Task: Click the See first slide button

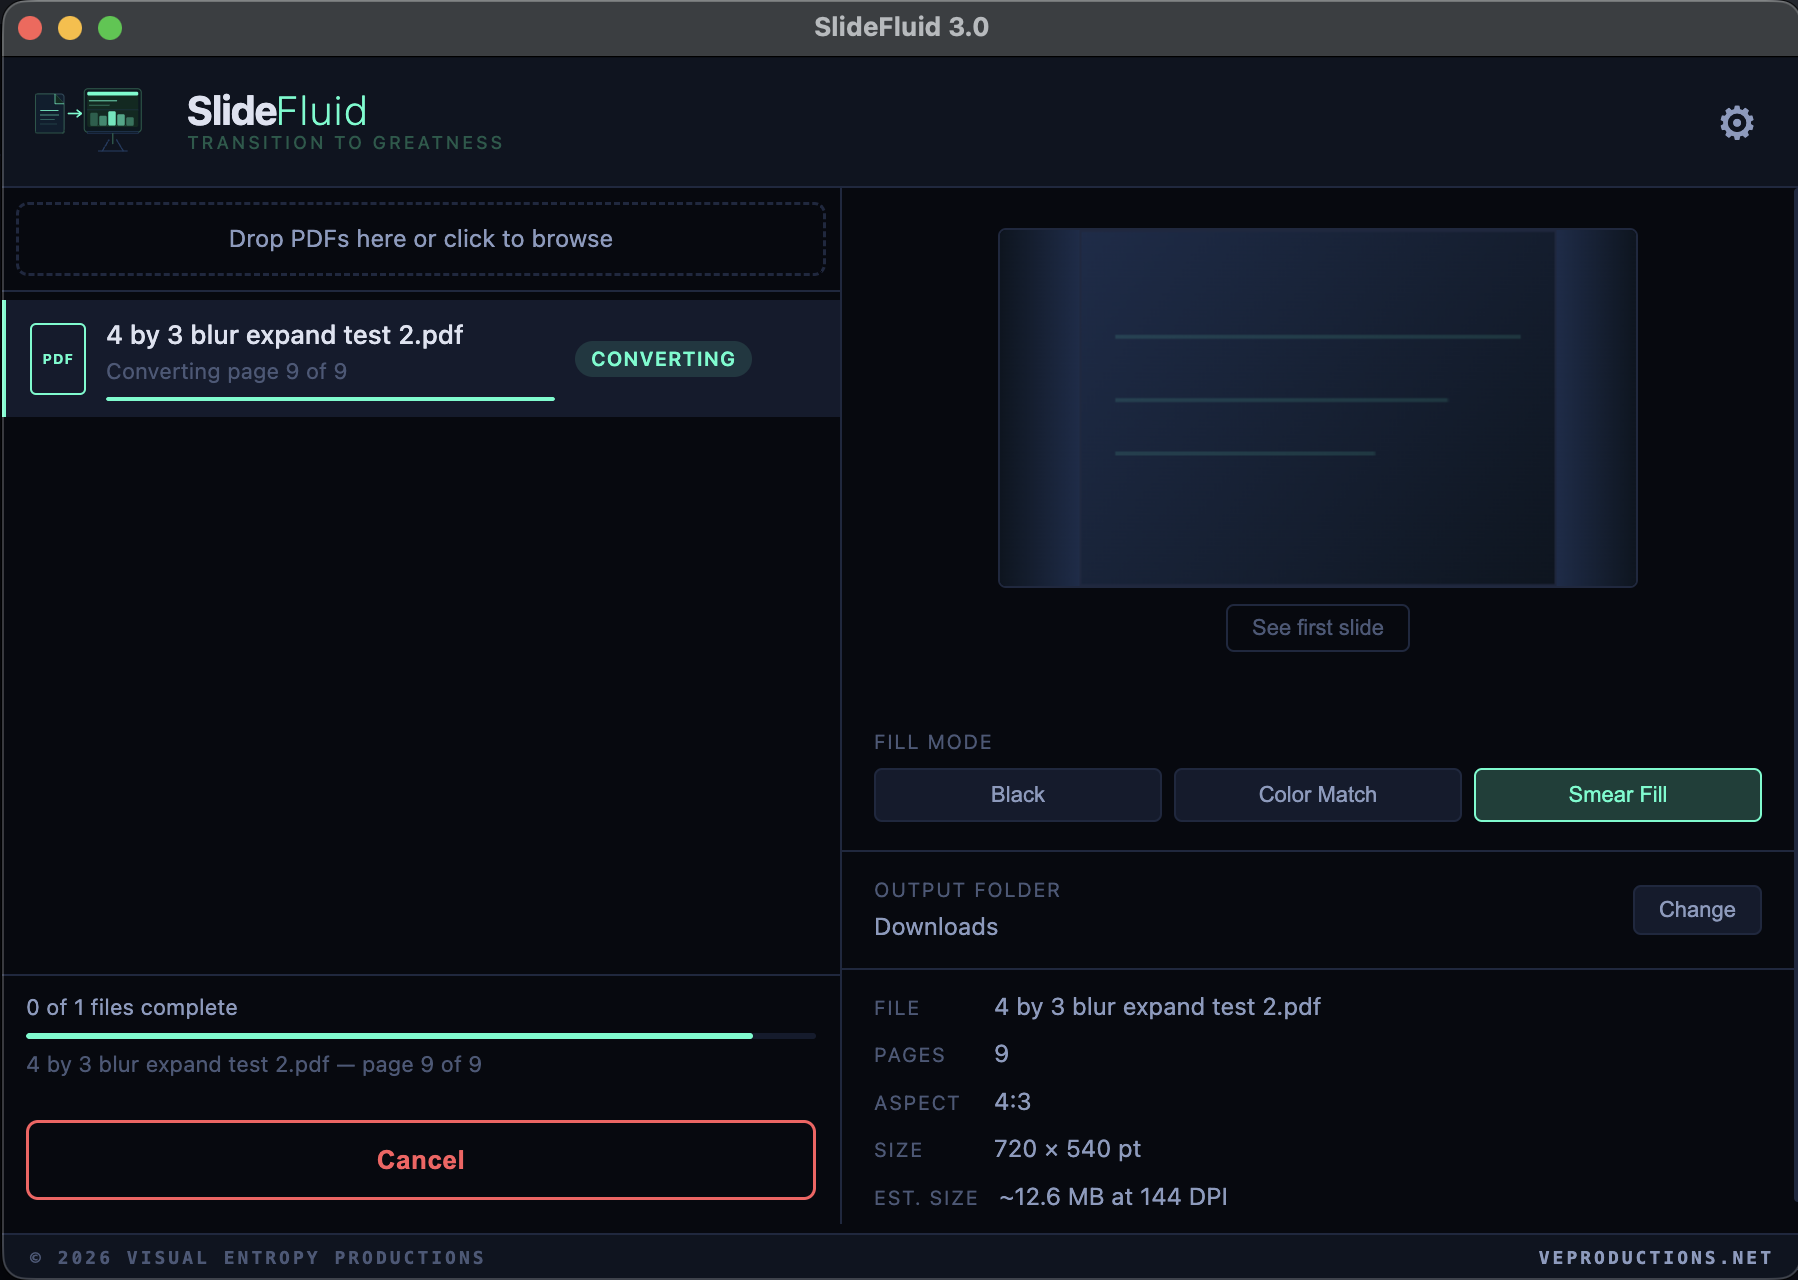Action: point(1317,628)
